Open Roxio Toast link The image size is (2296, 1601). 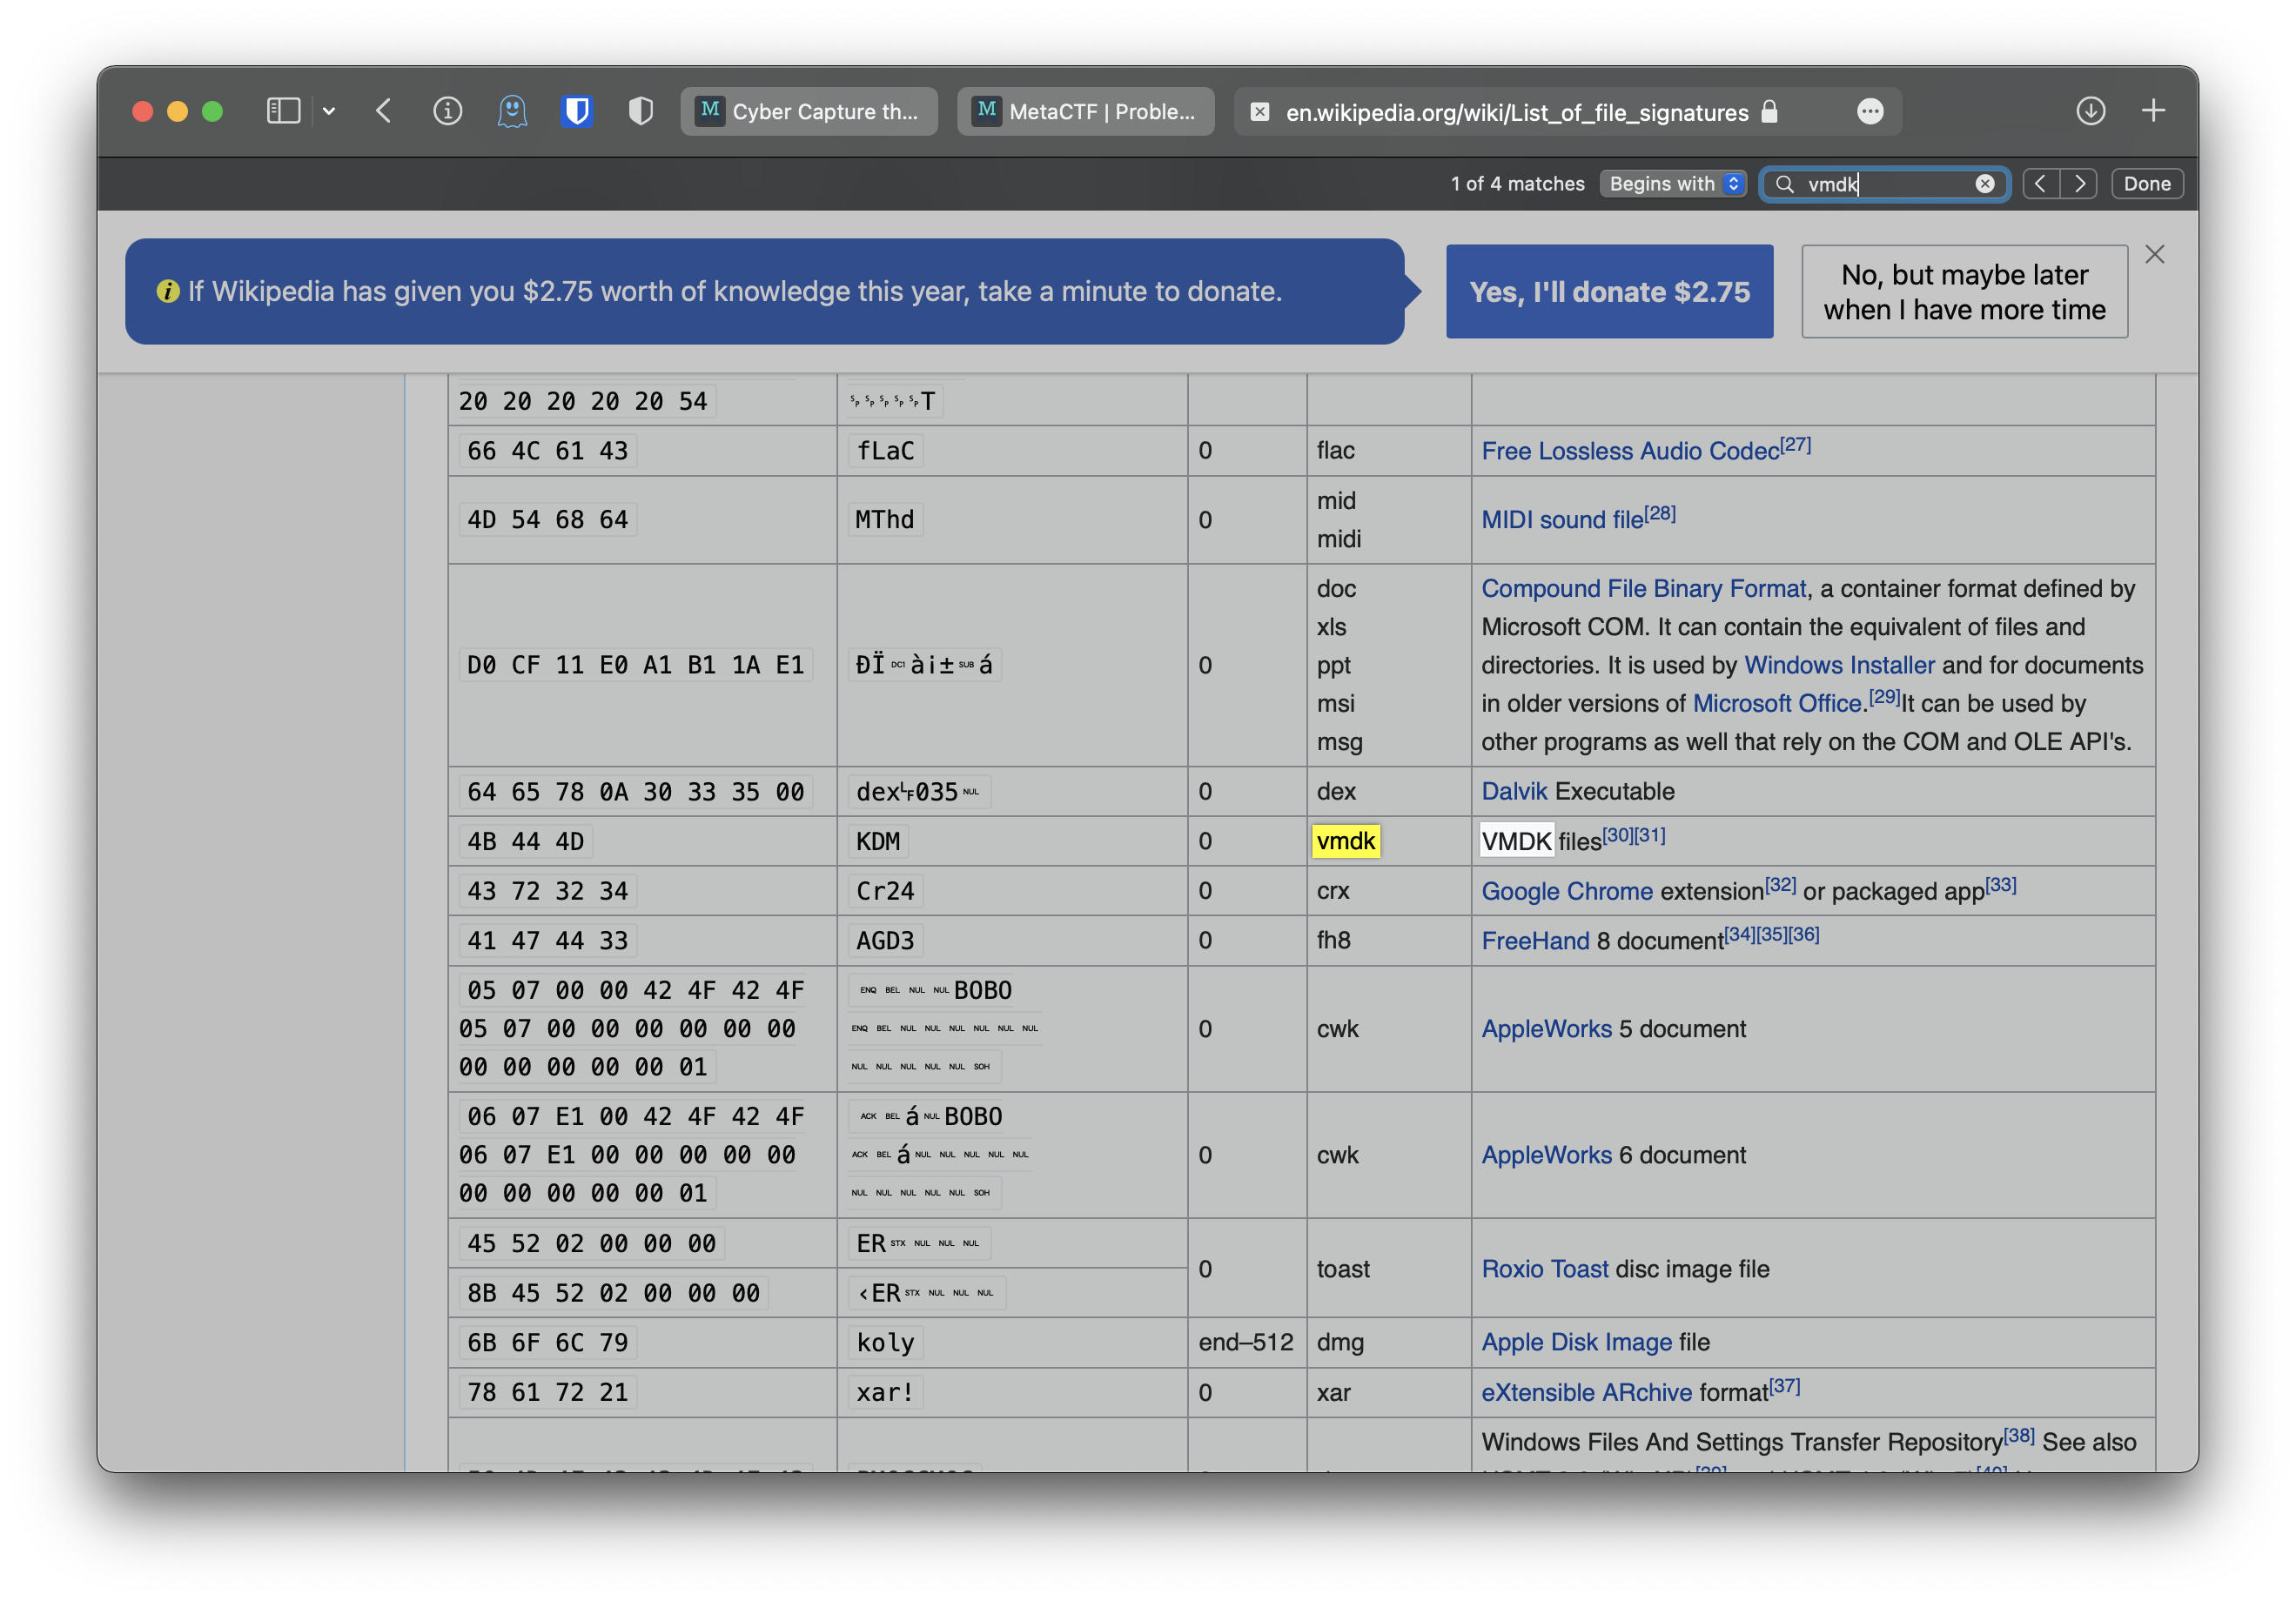click(x=1545, y=1269)
